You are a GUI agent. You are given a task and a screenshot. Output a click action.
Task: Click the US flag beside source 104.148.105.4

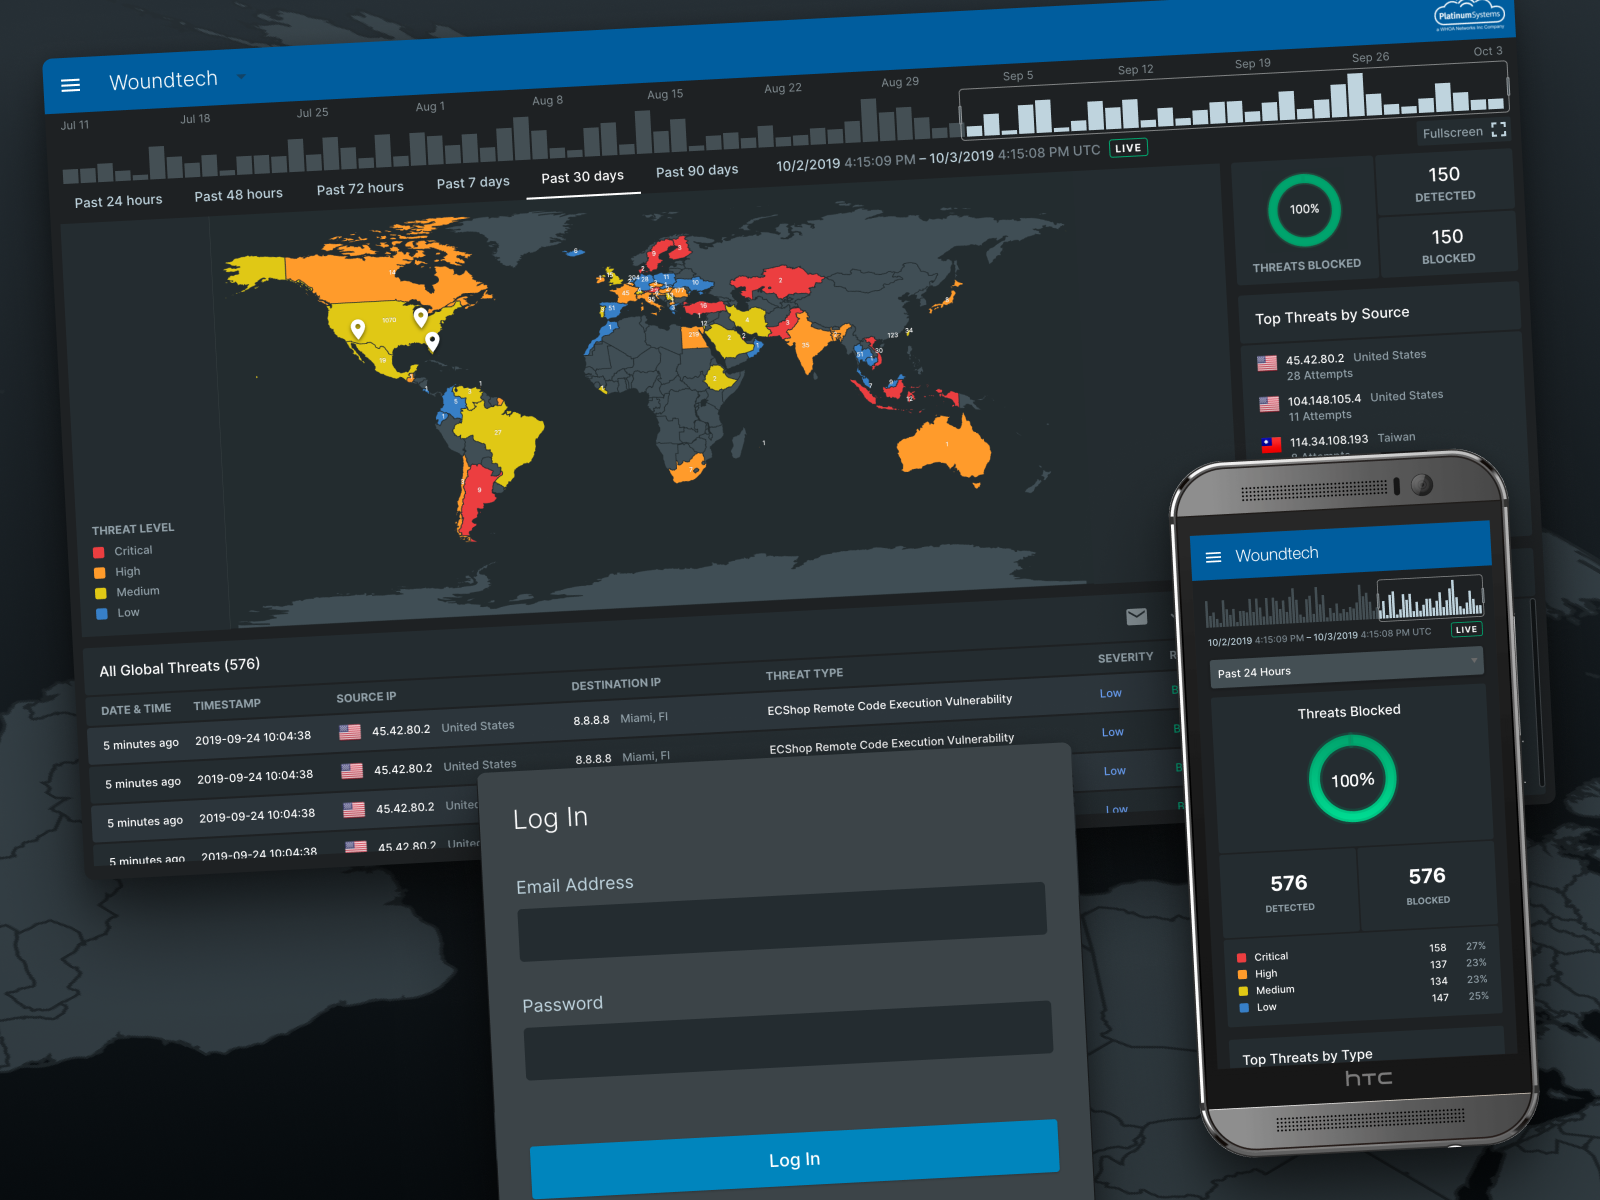pyautogui.click(x=1269, y=404)
